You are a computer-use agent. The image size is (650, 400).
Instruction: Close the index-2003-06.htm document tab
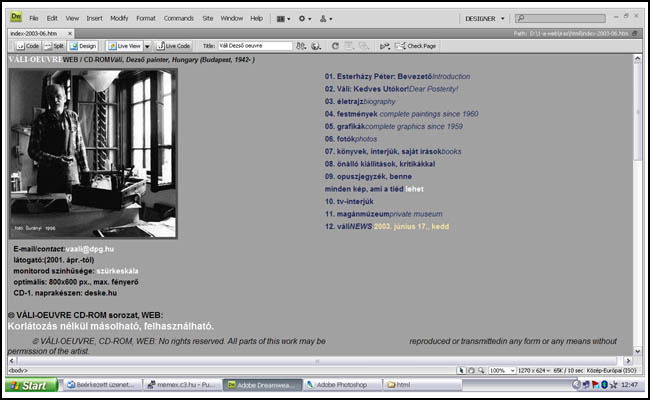tap(70, 34)
